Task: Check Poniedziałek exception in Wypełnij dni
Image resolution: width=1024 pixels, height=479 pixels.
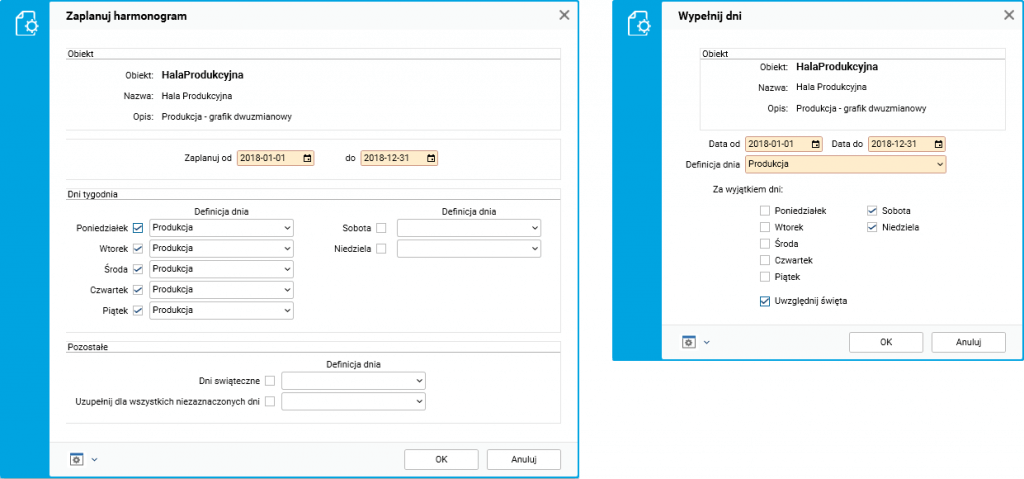Action: point(764,211)
